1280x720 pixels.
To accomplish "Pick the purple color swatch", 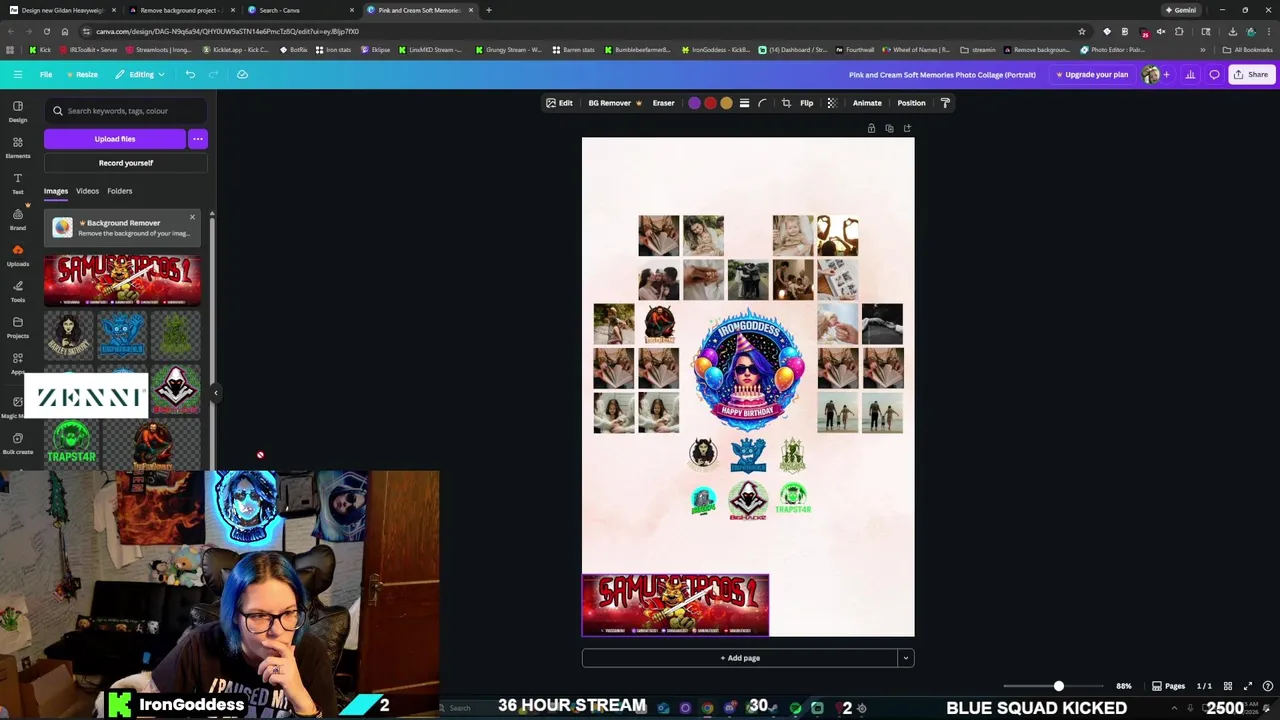I will click(694, 103).
